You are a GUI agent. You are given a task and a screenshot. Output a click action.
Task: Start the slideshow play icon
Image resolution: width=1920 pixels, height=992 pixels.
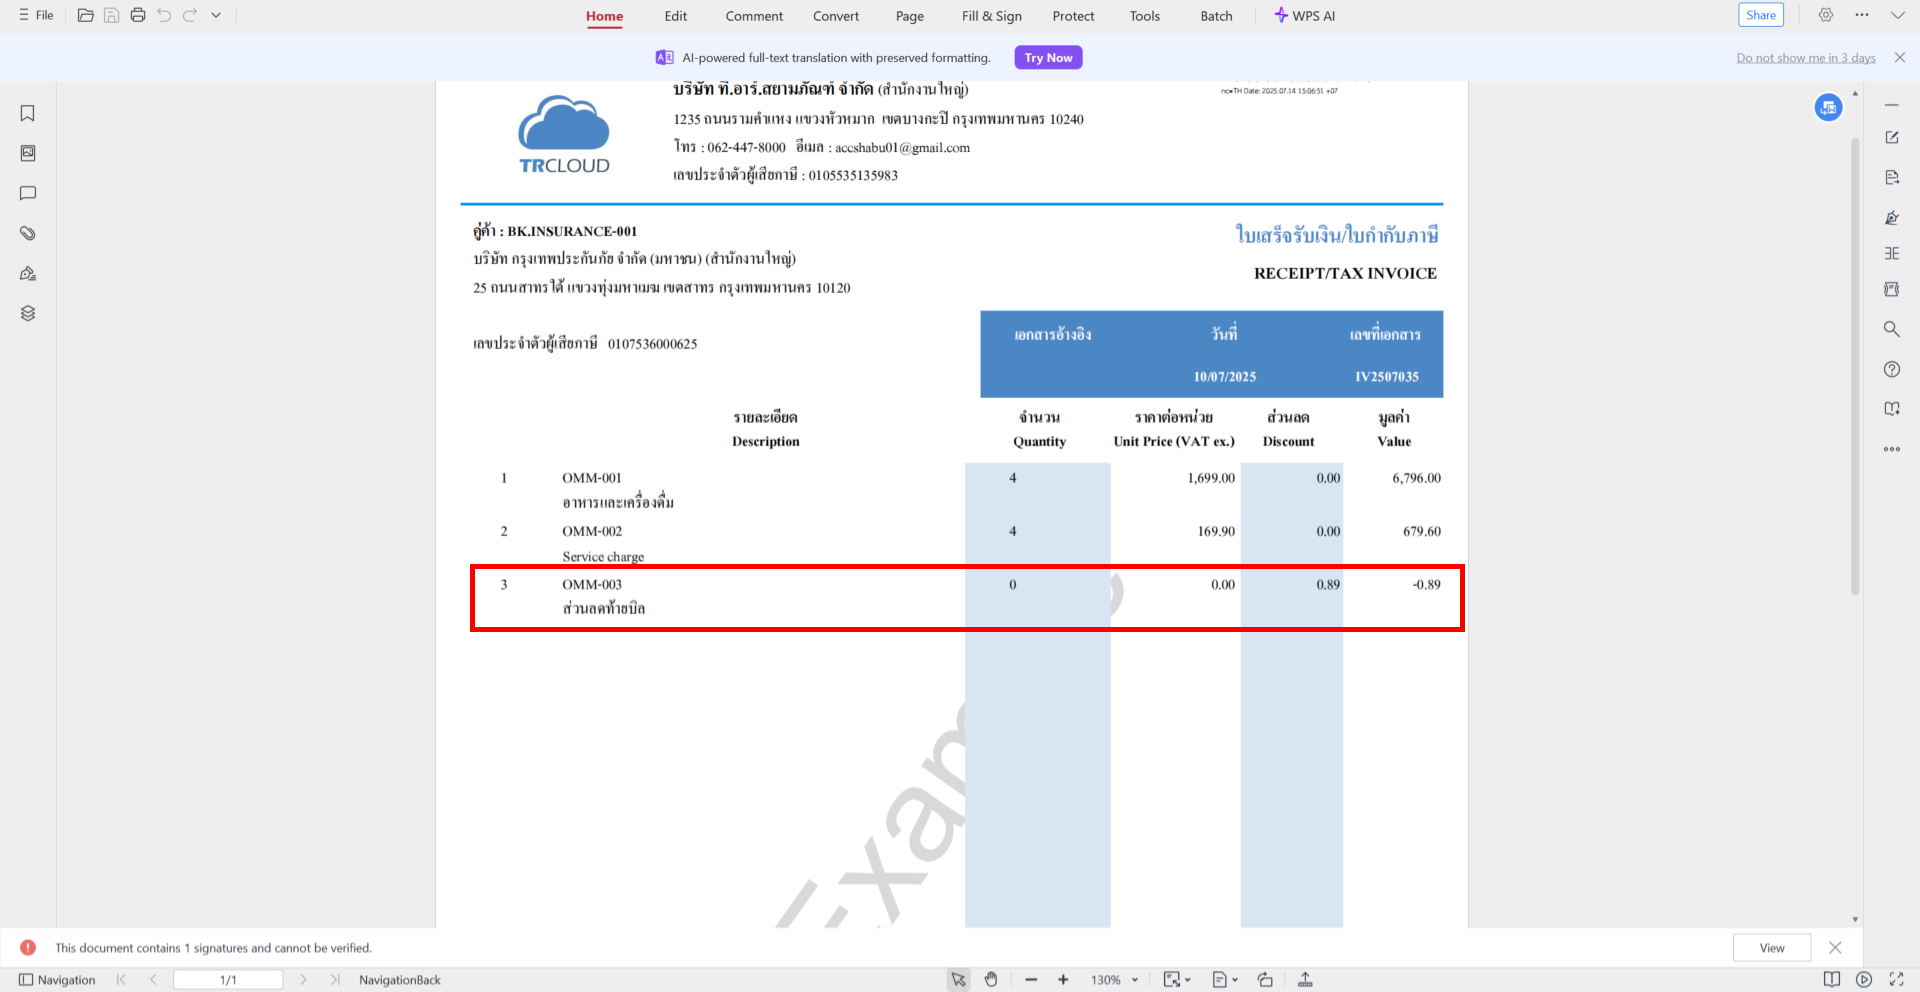point(1864,980)
